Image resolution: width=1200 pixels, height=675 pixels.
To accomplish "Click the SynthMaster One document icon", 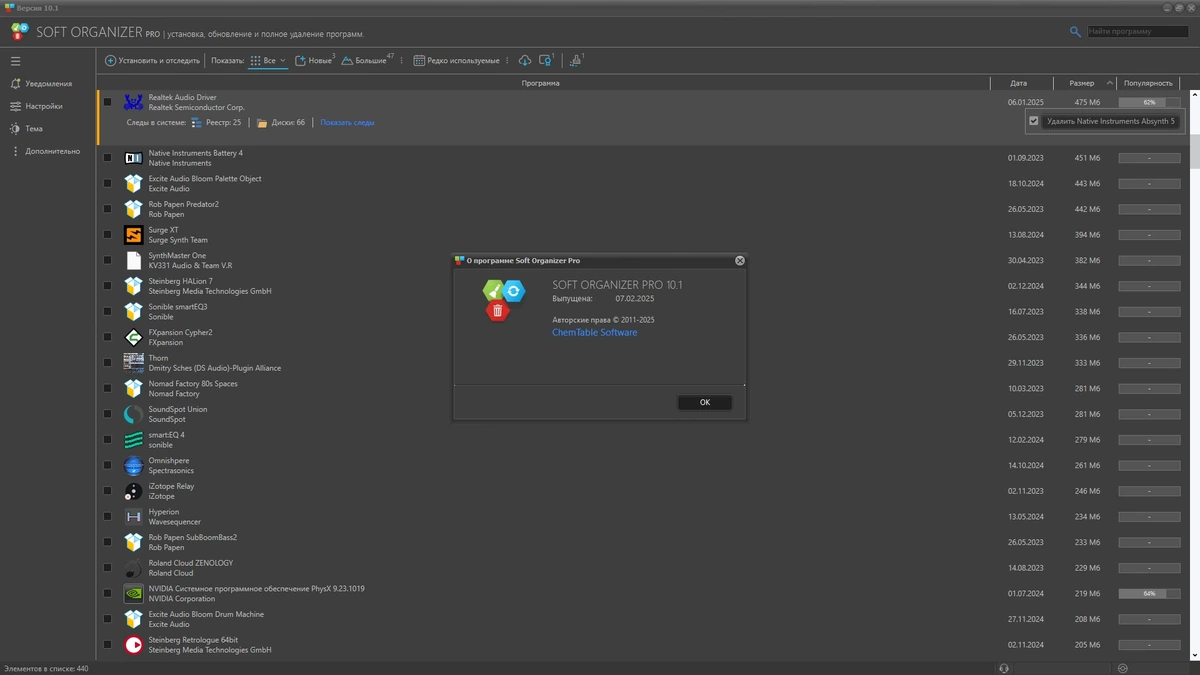I will [x=133, y=260].
